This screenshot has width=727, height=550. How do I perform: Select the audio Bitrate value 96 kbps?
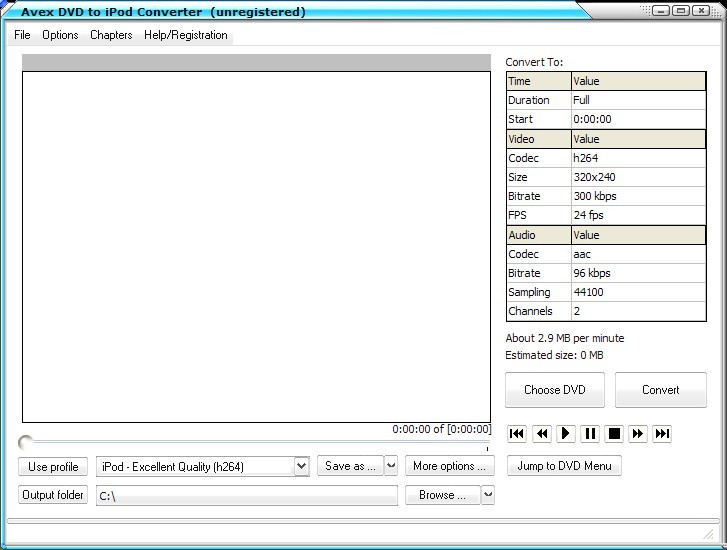tap(638, 273)
